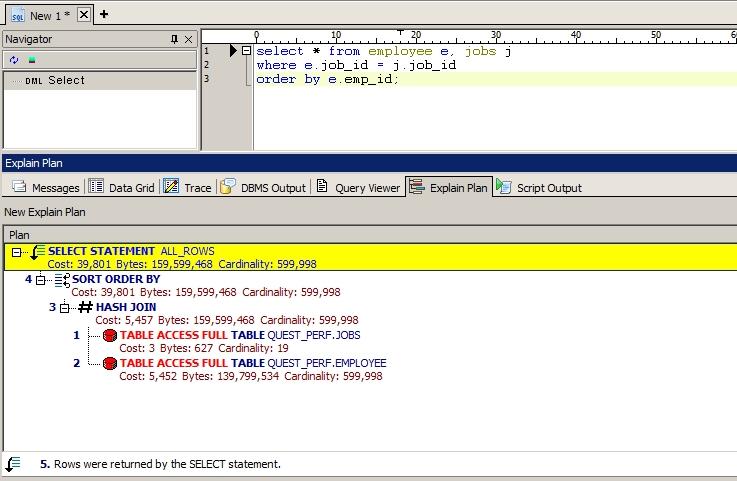Image resolution: width=737 pixels, height=481 pixels.
Task: Close the New 1 editor tab
Action: (x=84, y=15)
